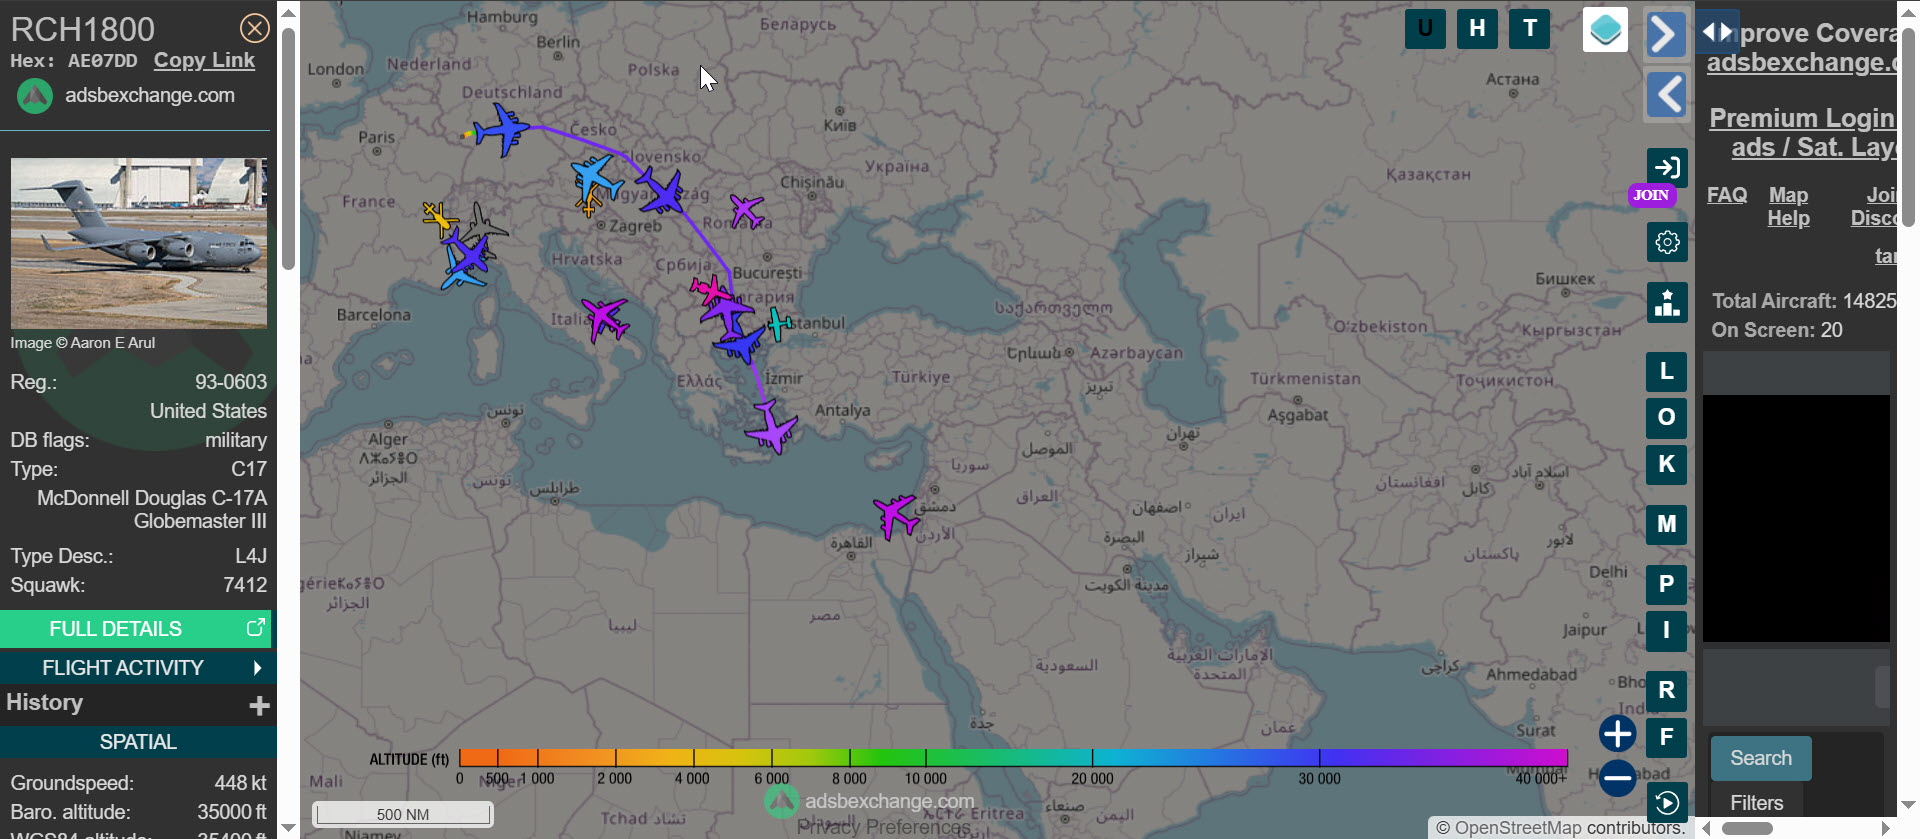
Task: Click the right chevron sidebar arrow
Action: click(1666, 34)
